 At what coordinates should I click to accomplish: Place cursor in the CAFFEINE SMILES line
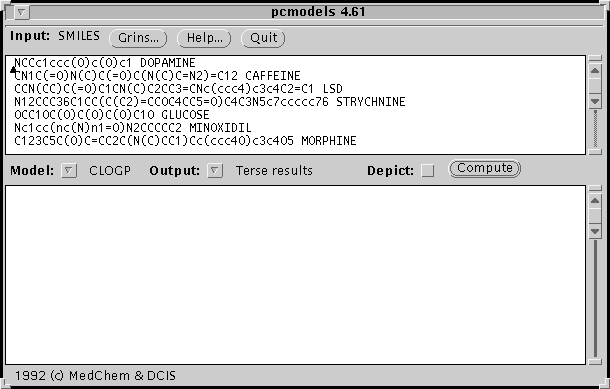pos(157,75)
